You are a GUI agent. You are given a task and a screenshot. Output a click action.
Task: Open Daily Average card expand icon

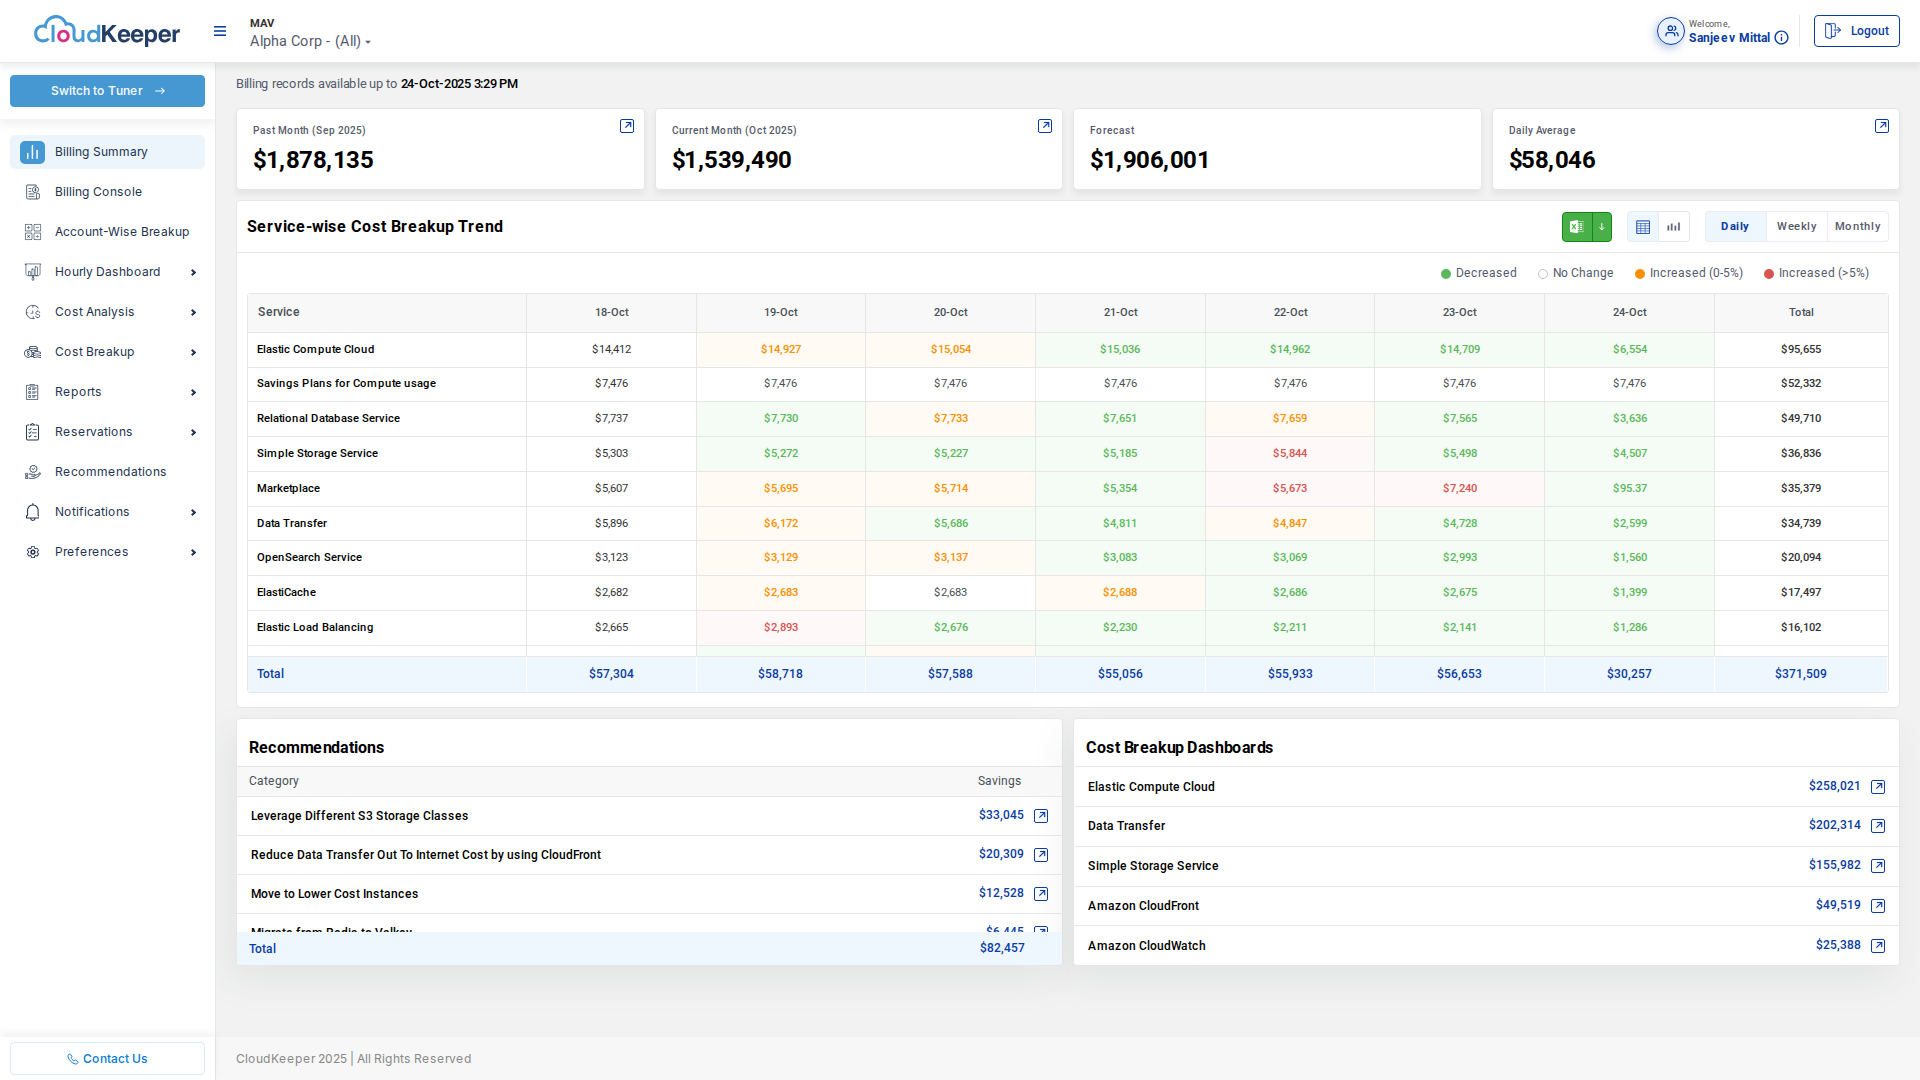point(1881,126)
